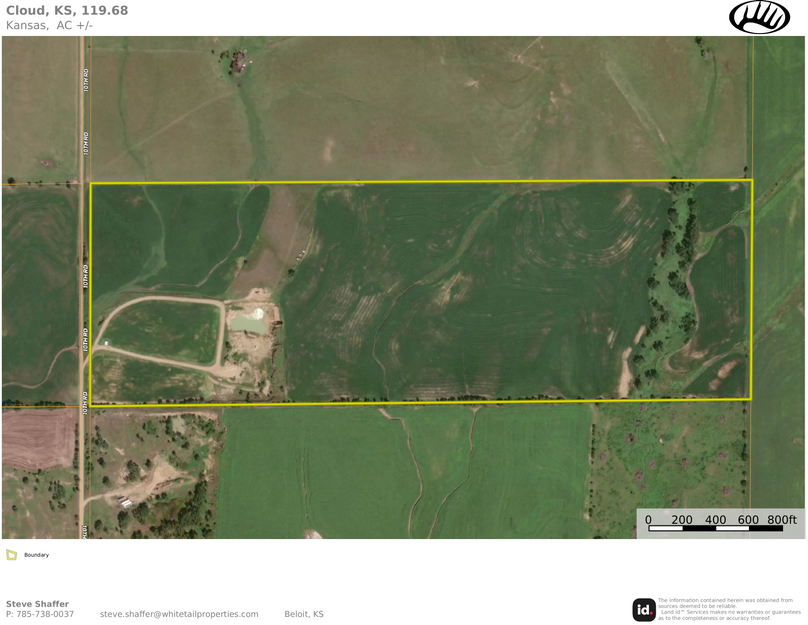Screen dimensions: 808x625
Task: Select the Steve Shaffer agent name
Action: pyautogui.click(x=37, y=604)
